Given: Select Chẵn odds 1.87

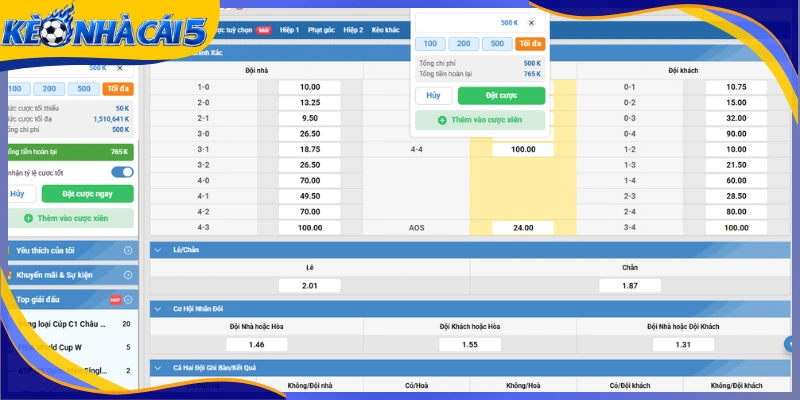Looking at the screenshot, I should 630,286.
